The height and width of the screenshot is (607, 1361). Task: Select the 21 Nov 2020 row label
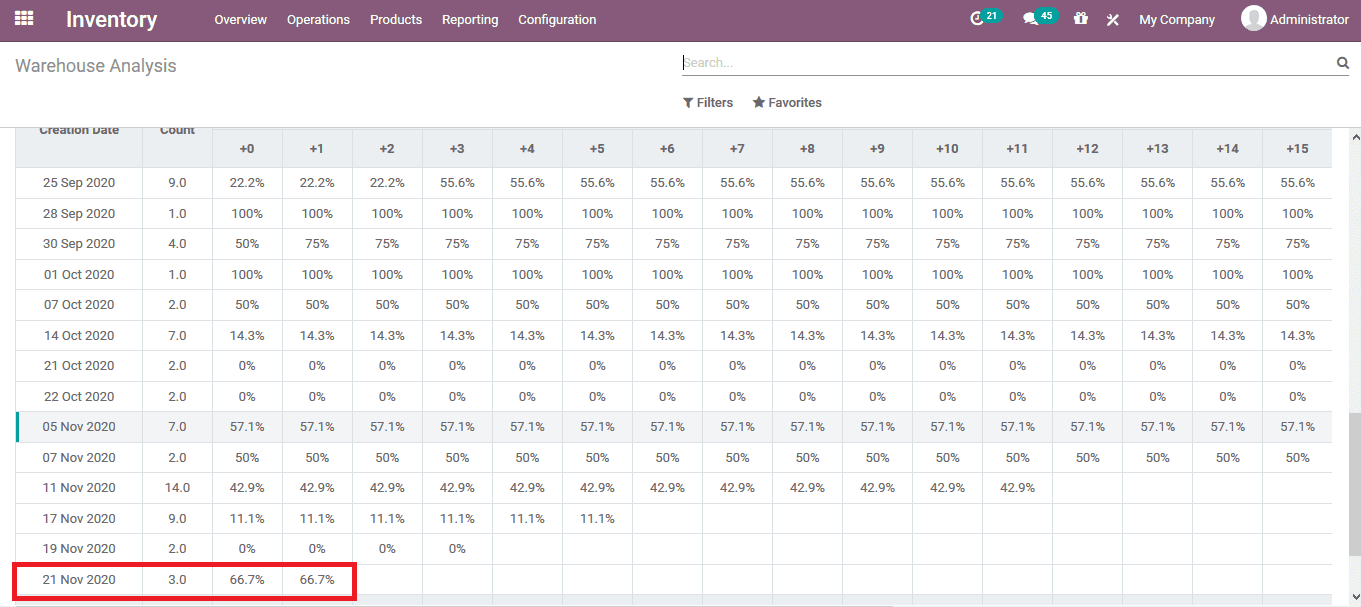pyautogui.click(x=79, y=580)
